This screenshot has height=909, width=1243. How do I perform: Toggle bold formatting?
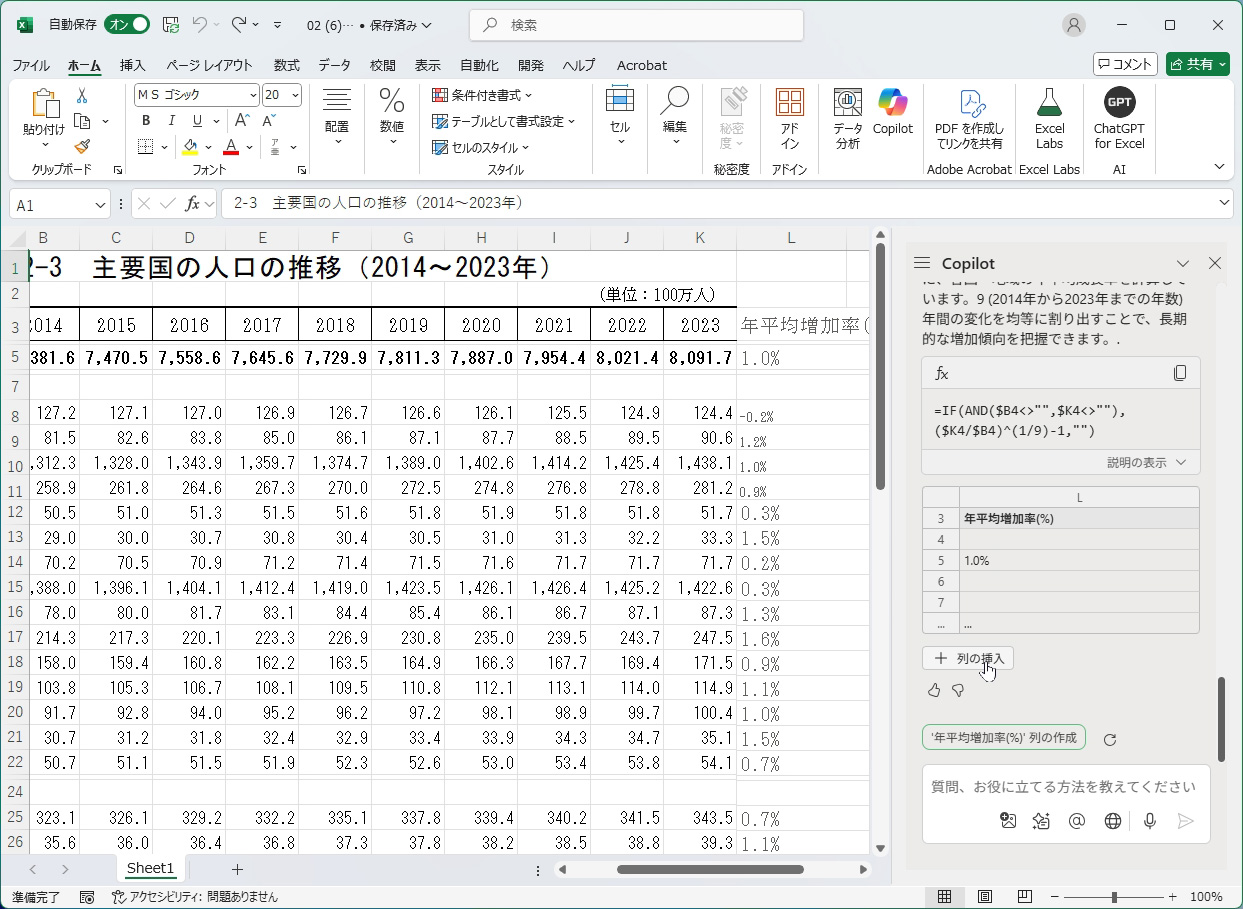[x=146, y=121]
